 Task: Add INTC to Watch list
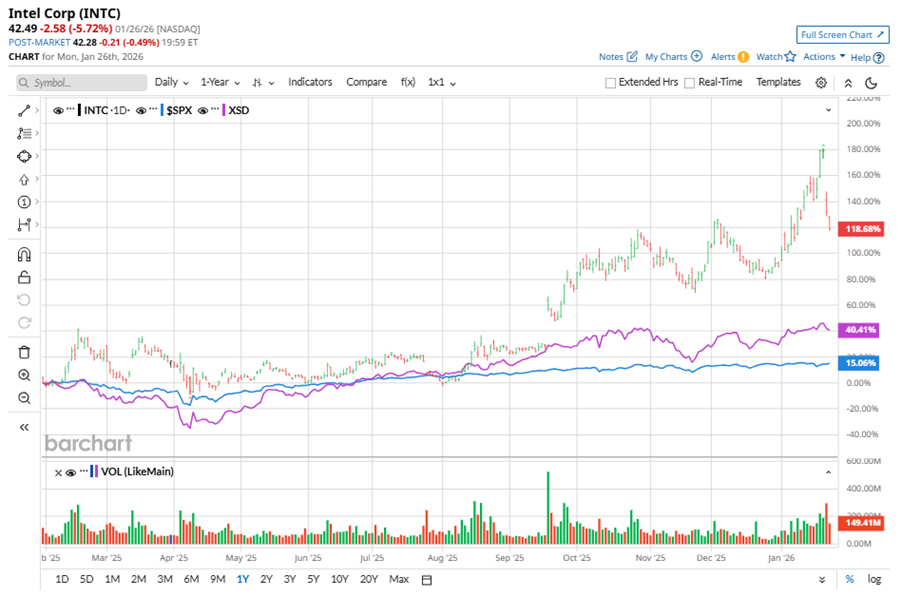775,56
